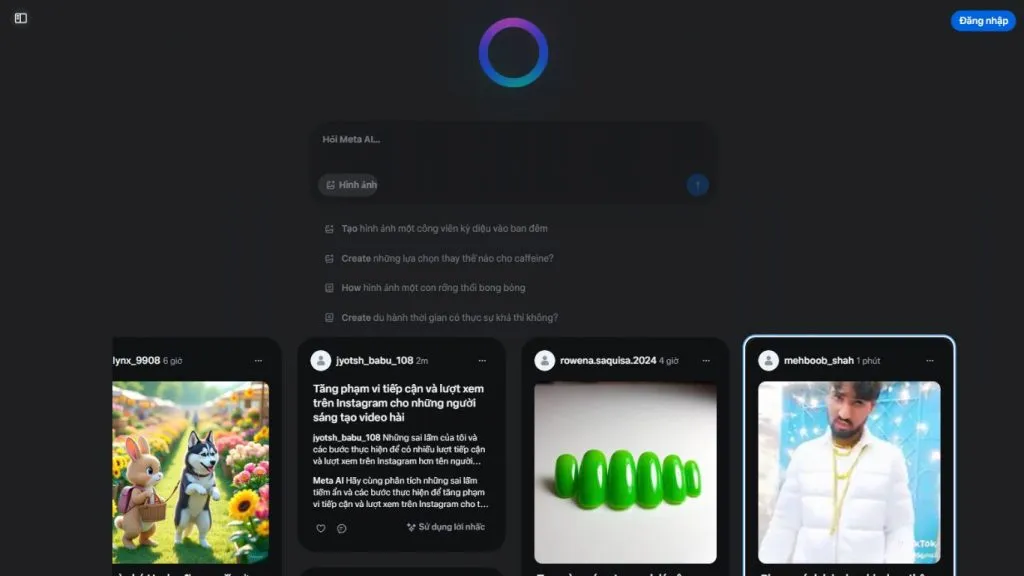Click the 2m timestamp on jyotsh_babu_108 post
The width and height of the screenshot is (1024, 576).
pos(422,360)
